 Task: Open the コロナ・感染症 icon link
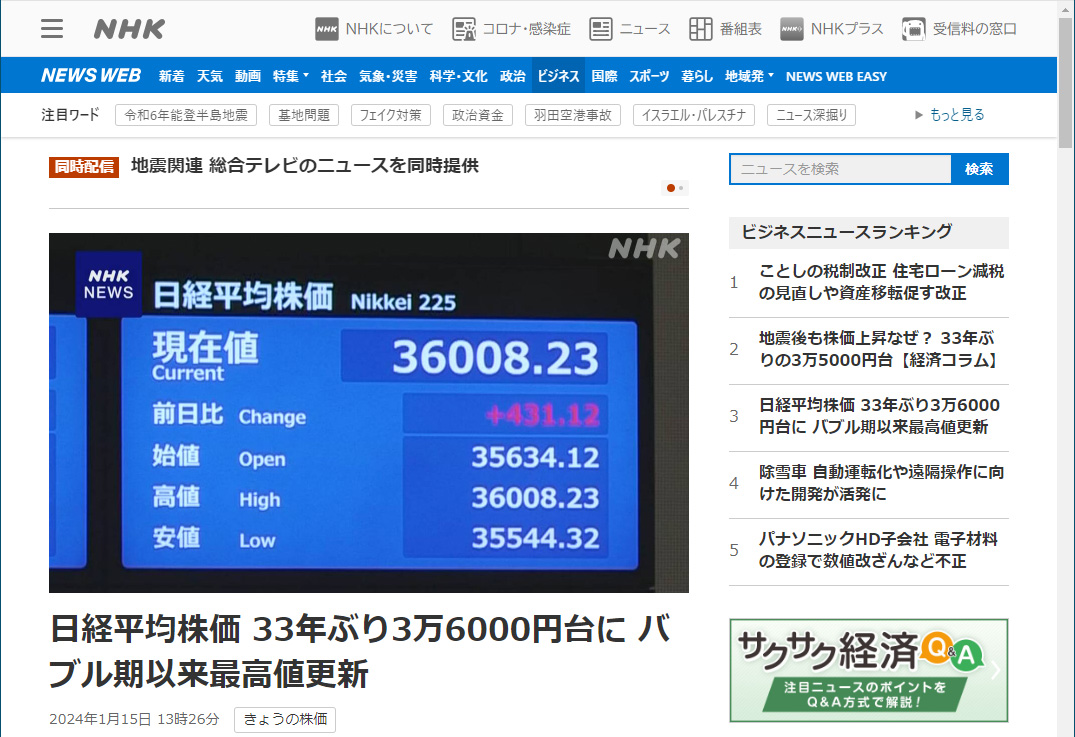464,29
